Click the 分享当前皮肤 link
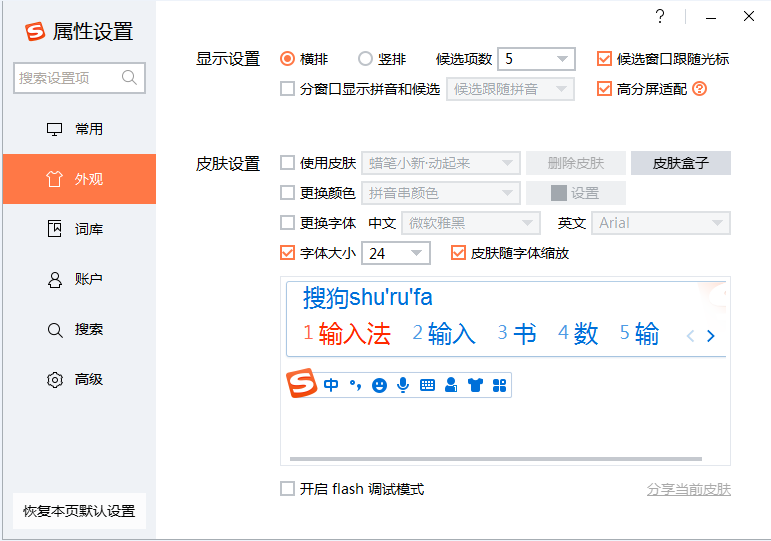771x541 pixels. tap(688, 489)
